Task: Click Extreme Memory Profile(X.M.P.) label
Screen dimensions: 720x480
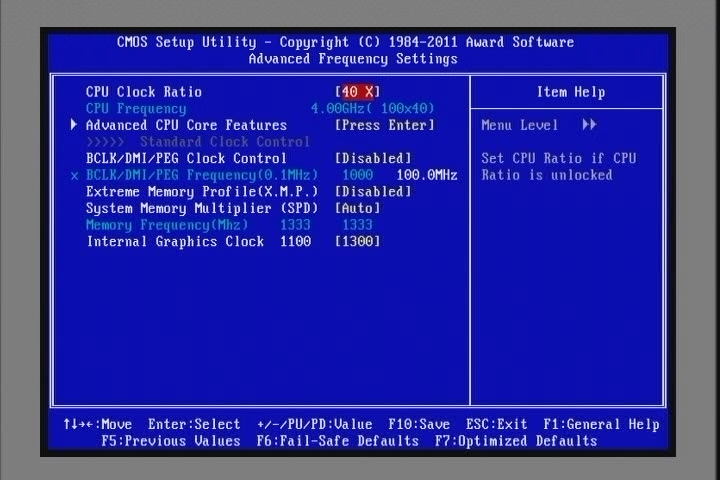Action: [202, 192]
